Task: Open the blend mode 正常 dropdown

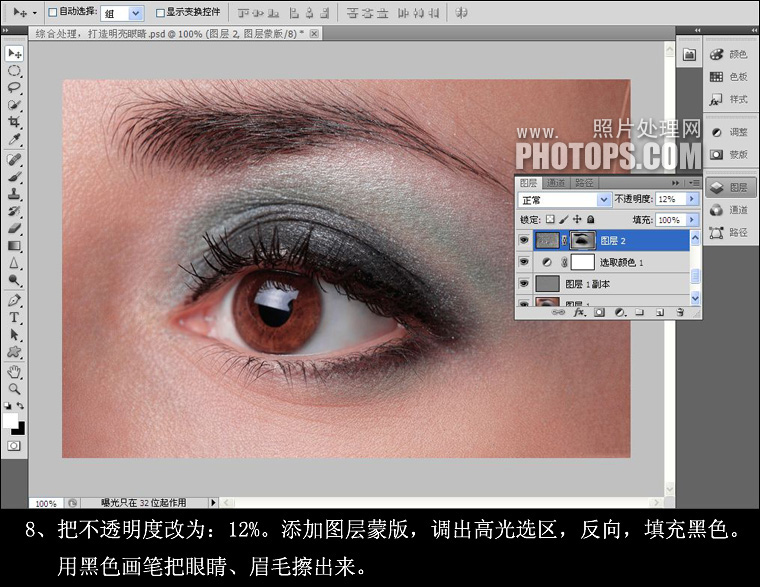Action: (x=564, y=200)
